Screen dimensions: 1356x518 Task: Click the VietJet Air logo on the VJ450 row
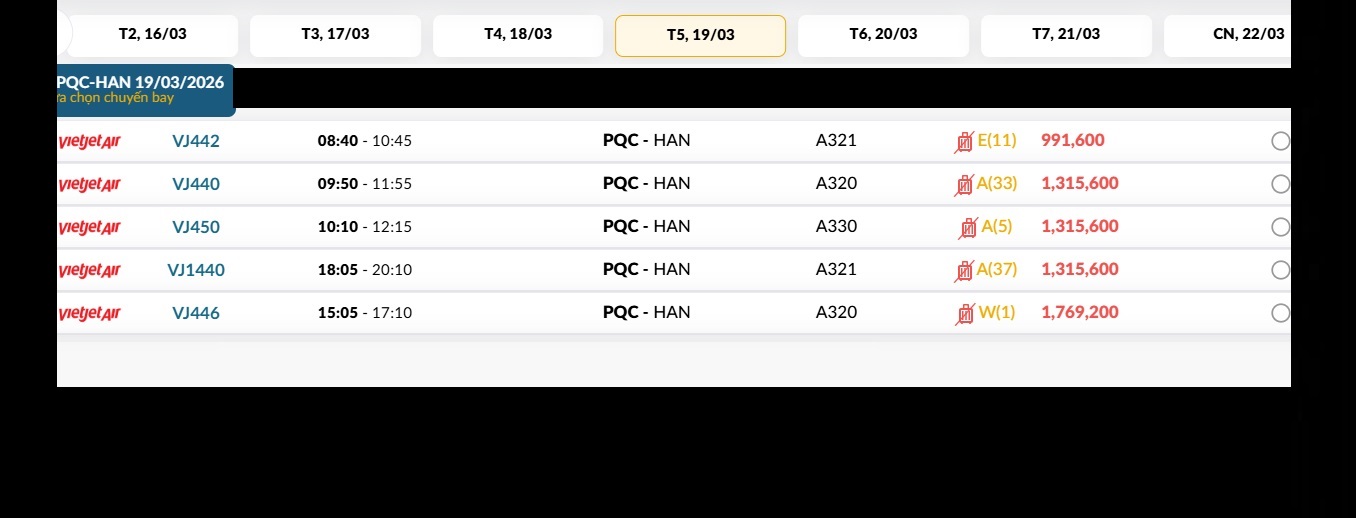[89, 227]
